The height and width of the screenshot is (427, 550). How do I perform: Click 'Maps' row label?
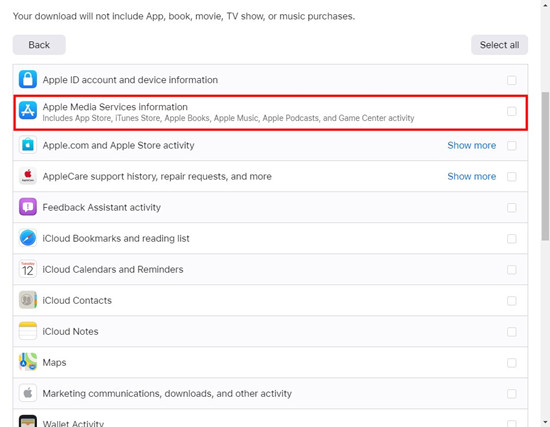click(54, 362)
